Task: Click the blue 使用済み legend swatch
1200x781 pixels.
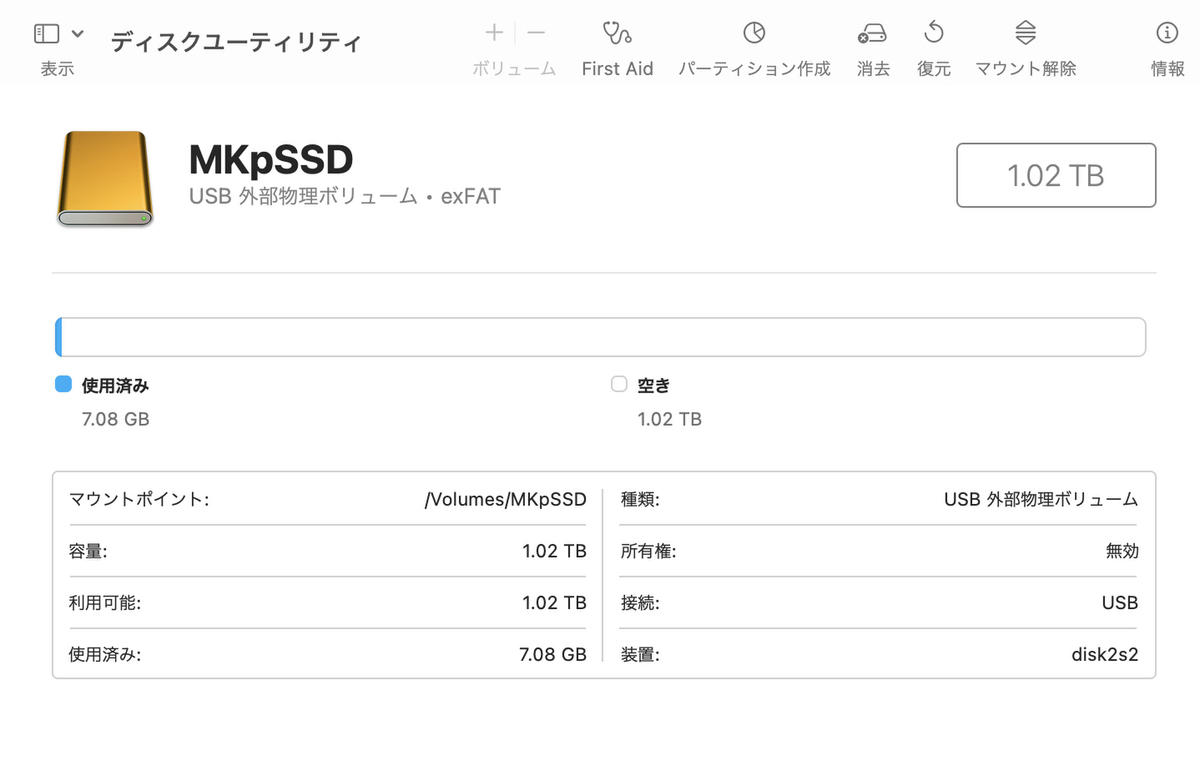Action: [x=63, y=385]
